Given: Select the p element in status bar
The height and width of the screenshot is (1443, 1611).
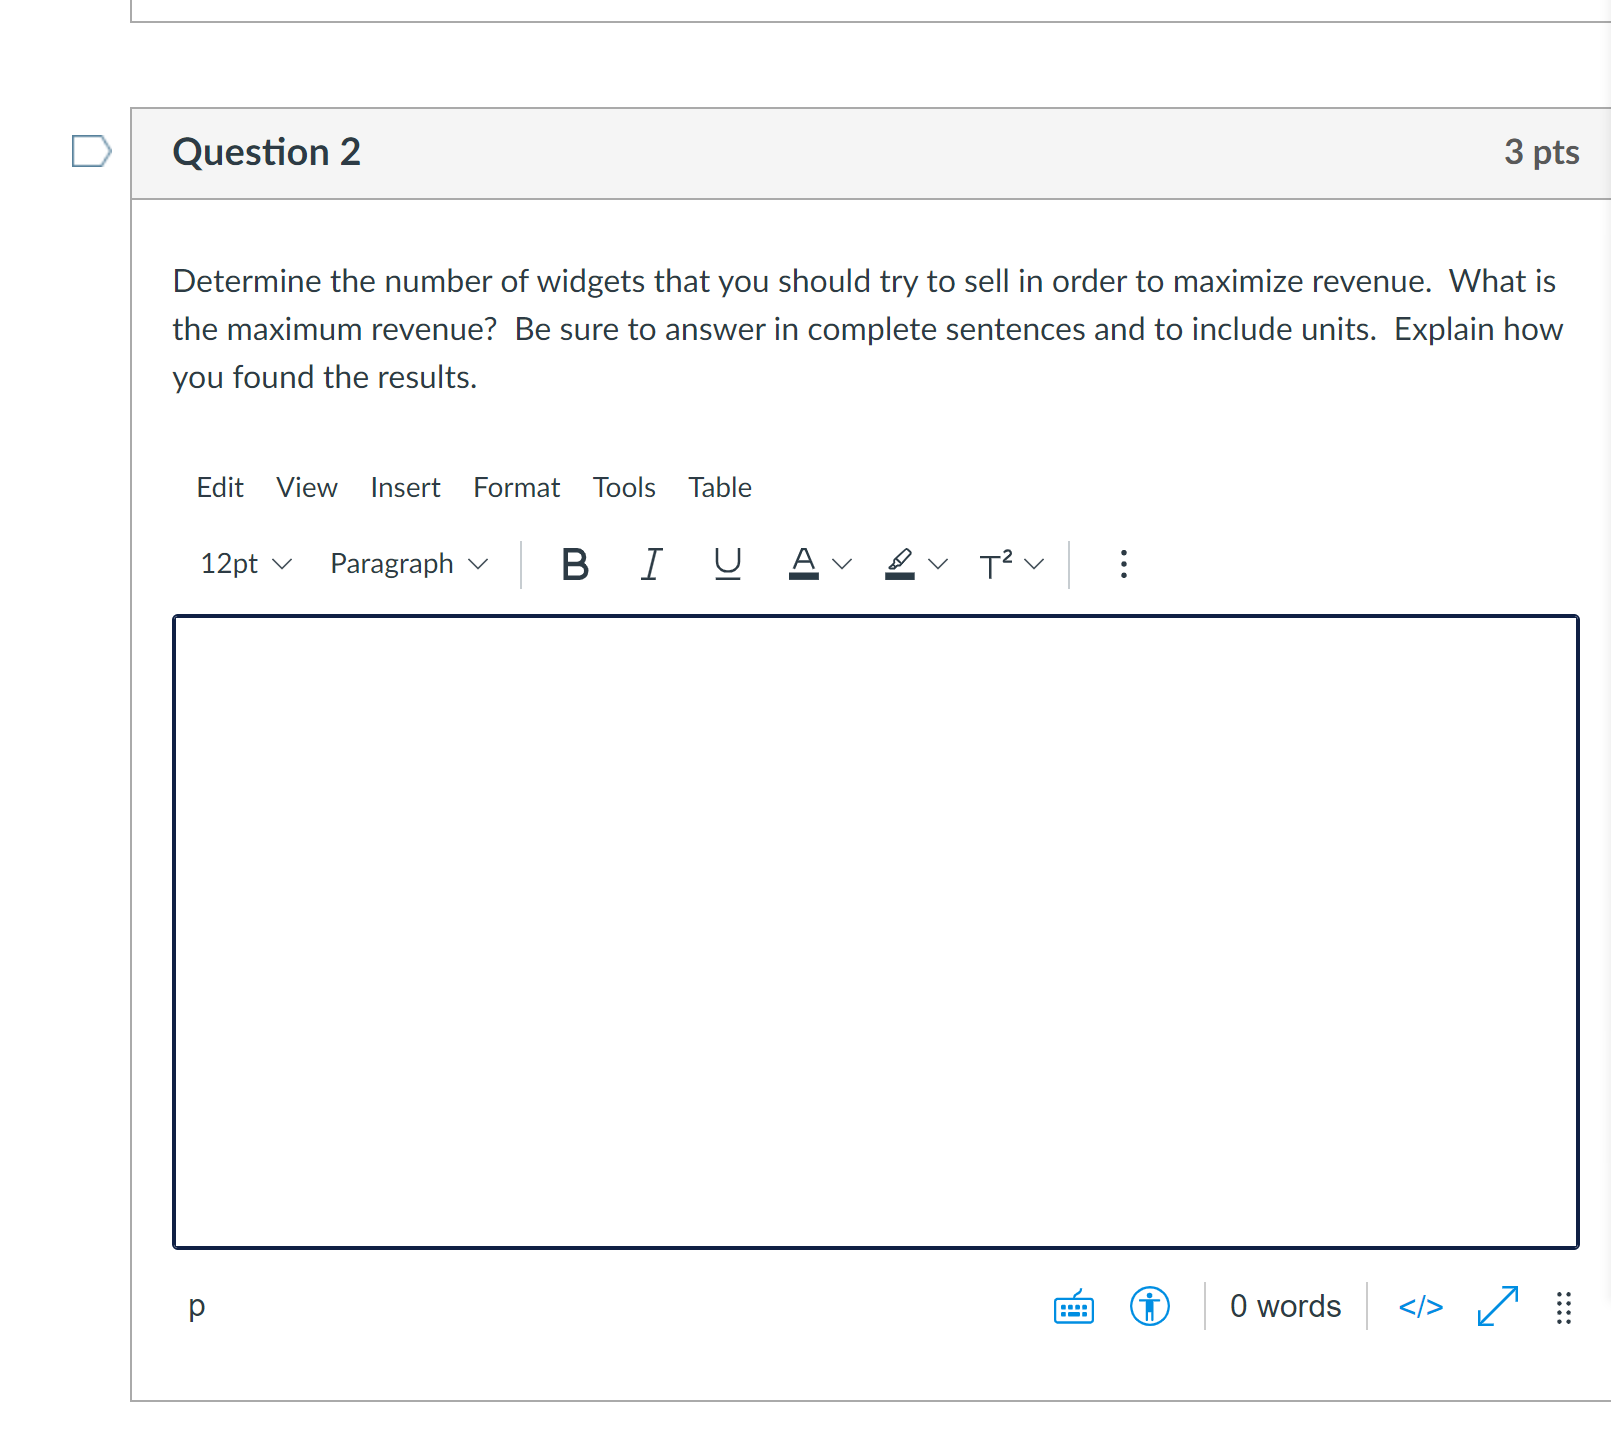Looking at the screenshot, I should click(x=196, y=1305).
